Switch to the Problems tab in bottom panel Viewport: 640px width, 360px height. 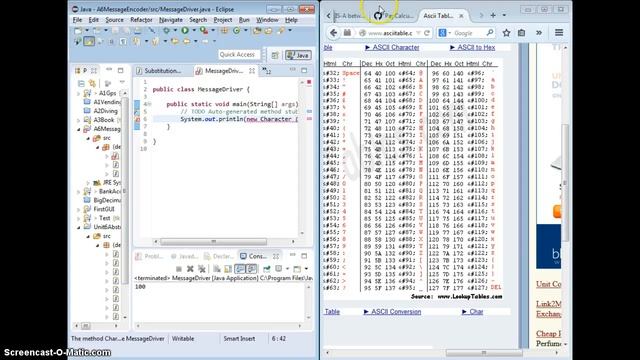point(149,256)
